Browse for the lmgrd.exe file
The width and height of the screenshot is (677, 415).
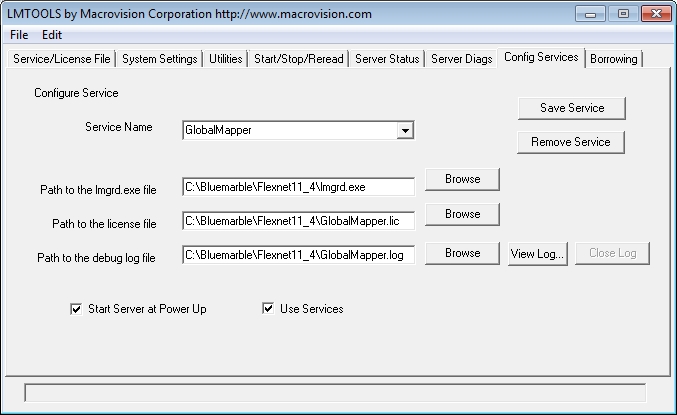(462, 179)
